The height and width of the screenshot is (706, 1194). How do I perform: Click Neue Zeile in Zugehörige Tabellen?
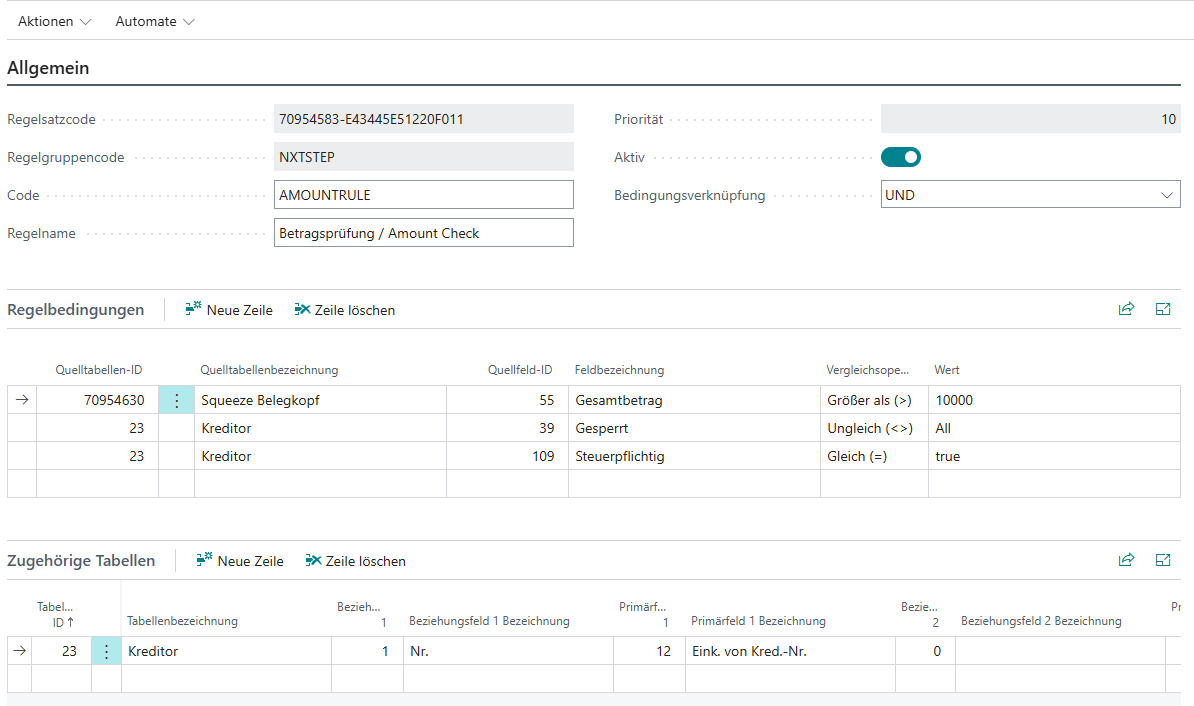click(240, 561)
